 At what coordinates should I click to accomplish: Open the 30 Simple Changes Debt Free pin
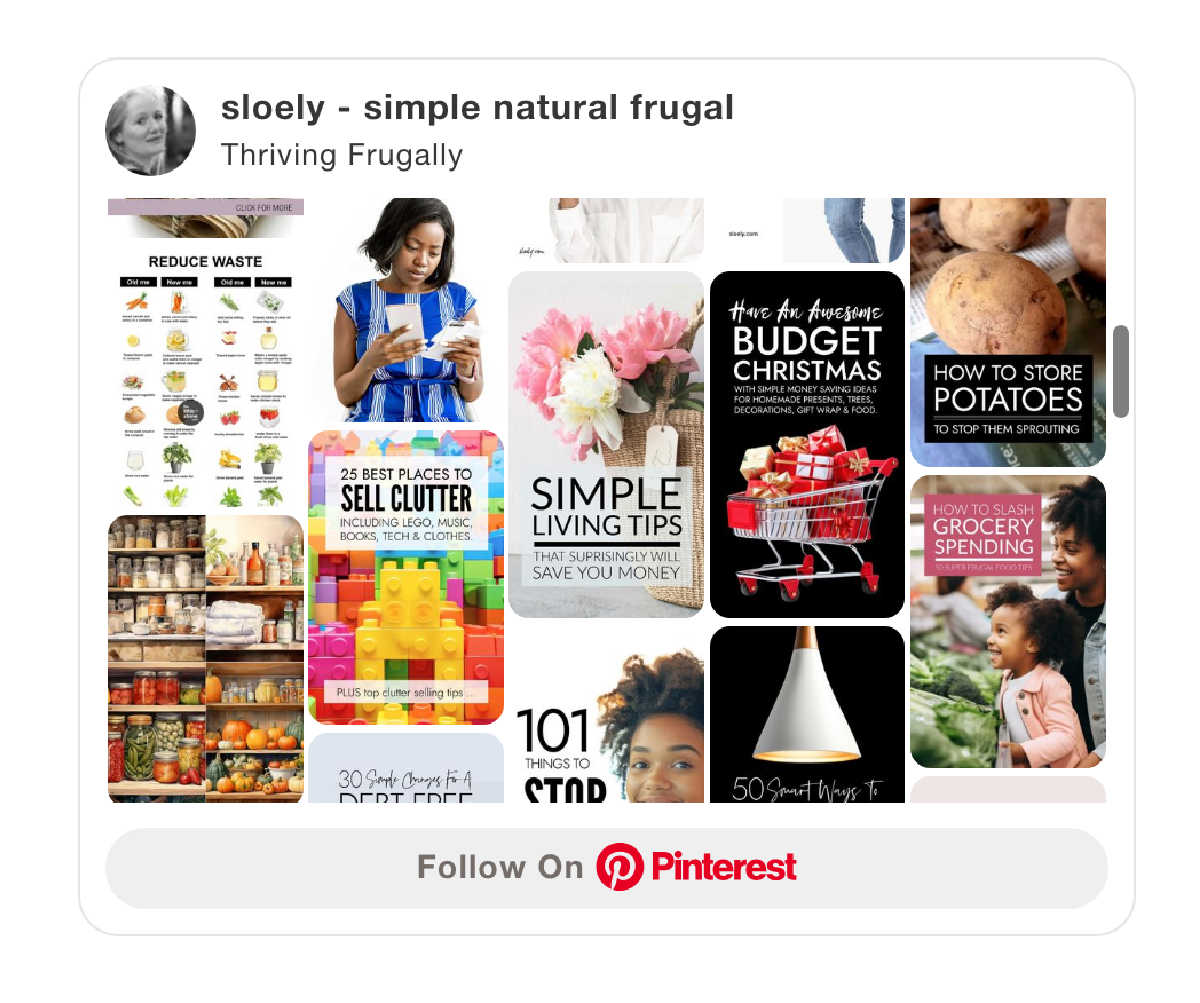(406, 767)
